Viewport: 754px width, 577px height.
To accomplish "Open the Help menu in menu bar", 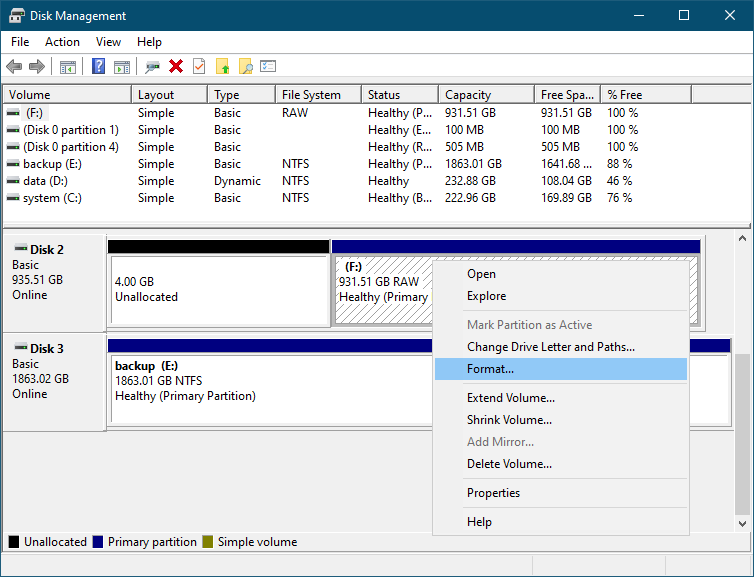I will click(x=149, y=42).
